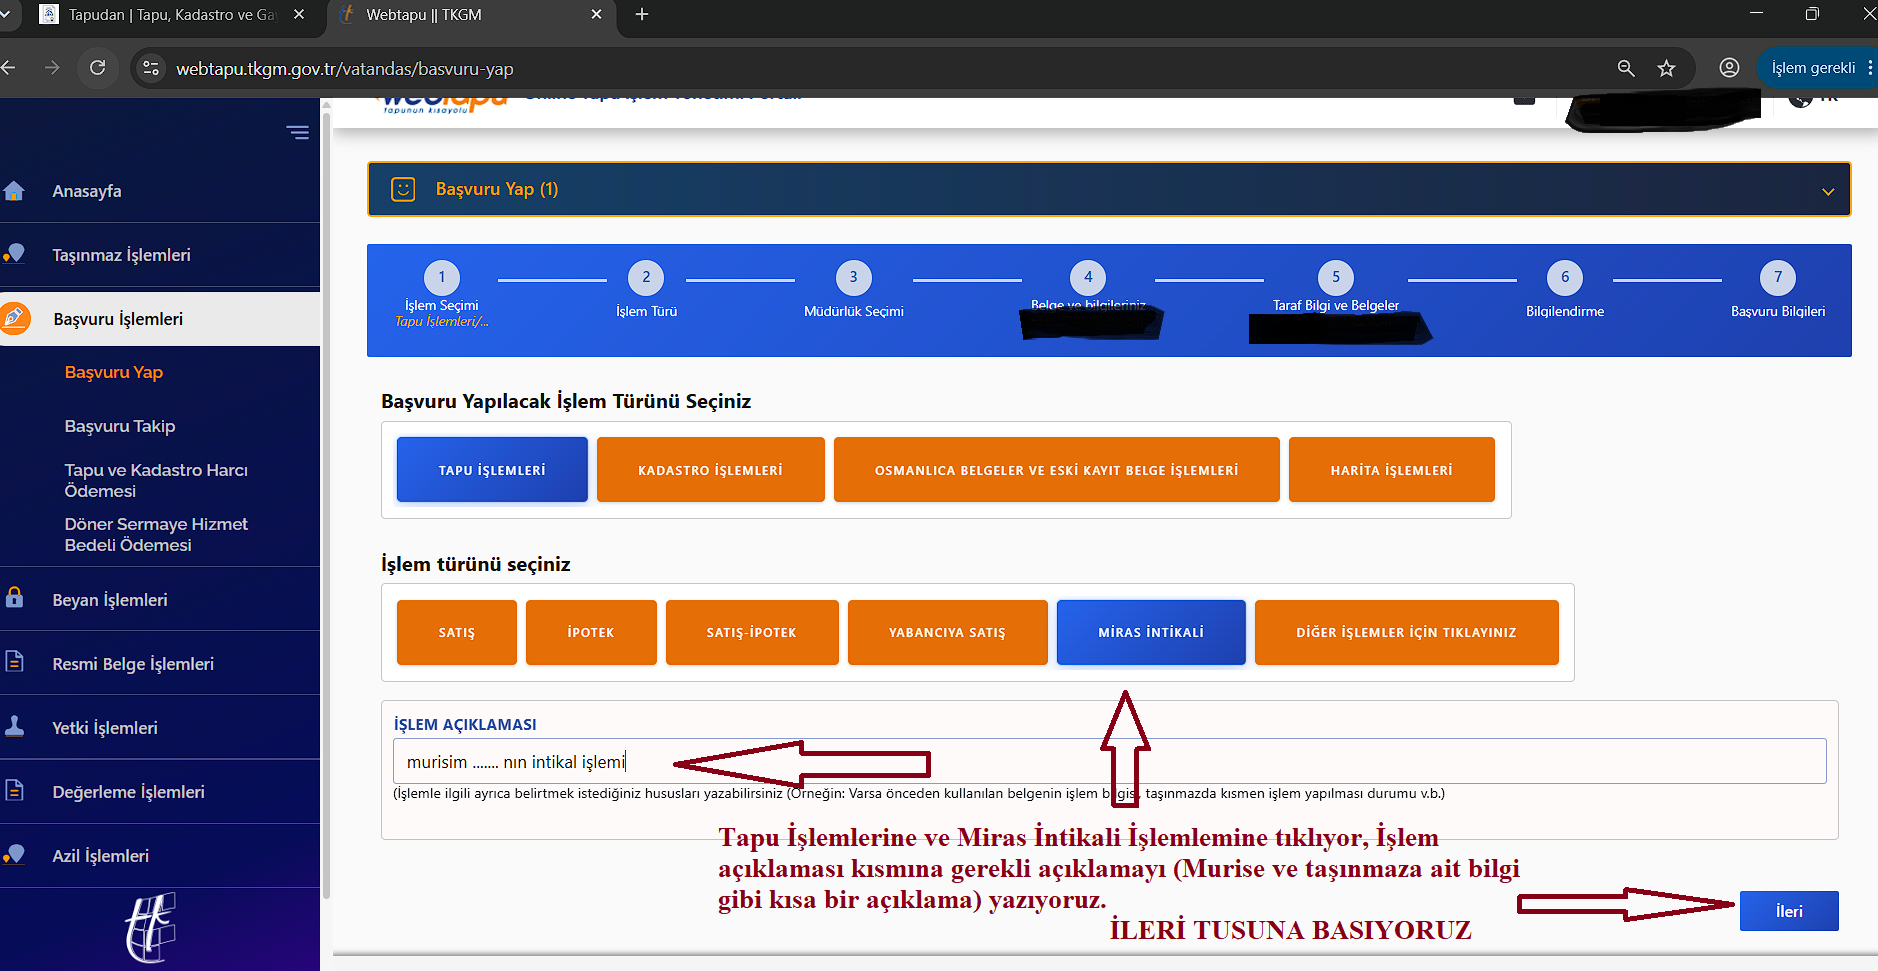
Task: Click the Resmi Belge İşlemleri document icon
Action: [14, 662]
